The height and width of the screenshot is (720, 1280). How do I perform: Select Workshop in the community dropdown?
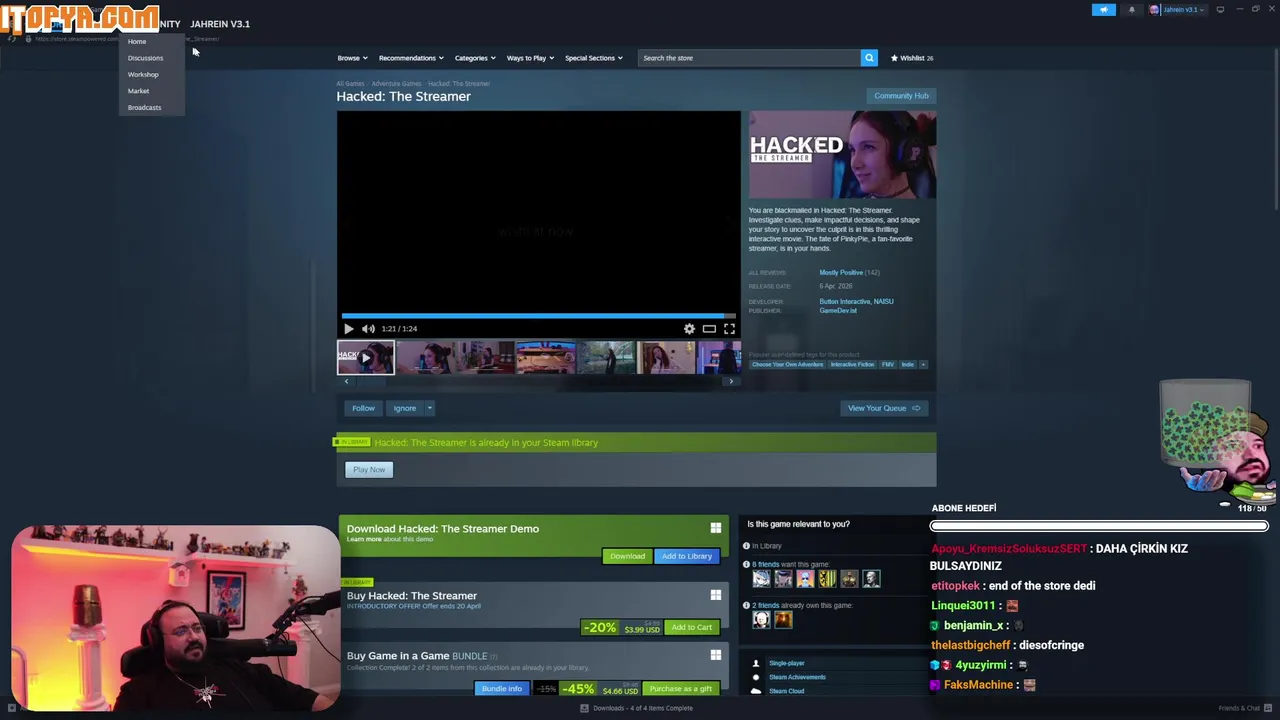[143, 74]
